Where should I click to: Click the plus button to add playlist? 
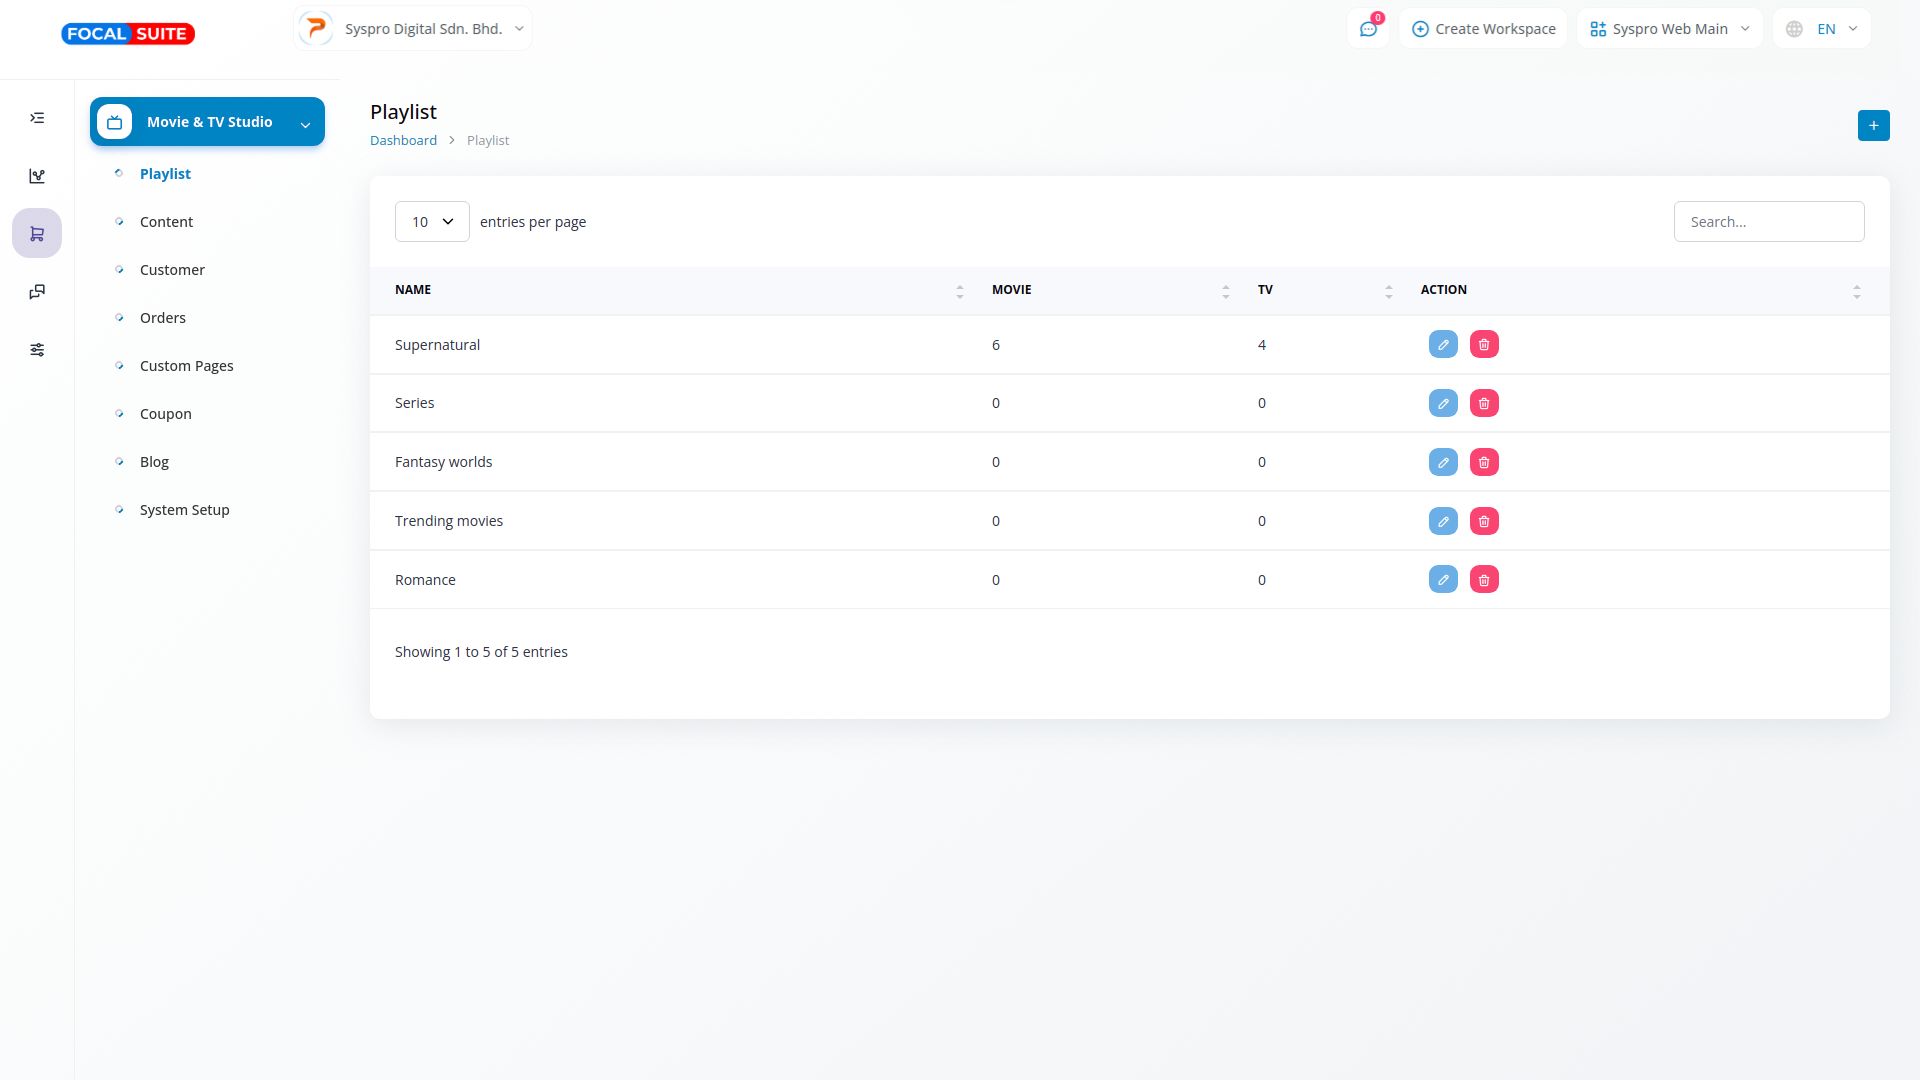(1873, 126)
